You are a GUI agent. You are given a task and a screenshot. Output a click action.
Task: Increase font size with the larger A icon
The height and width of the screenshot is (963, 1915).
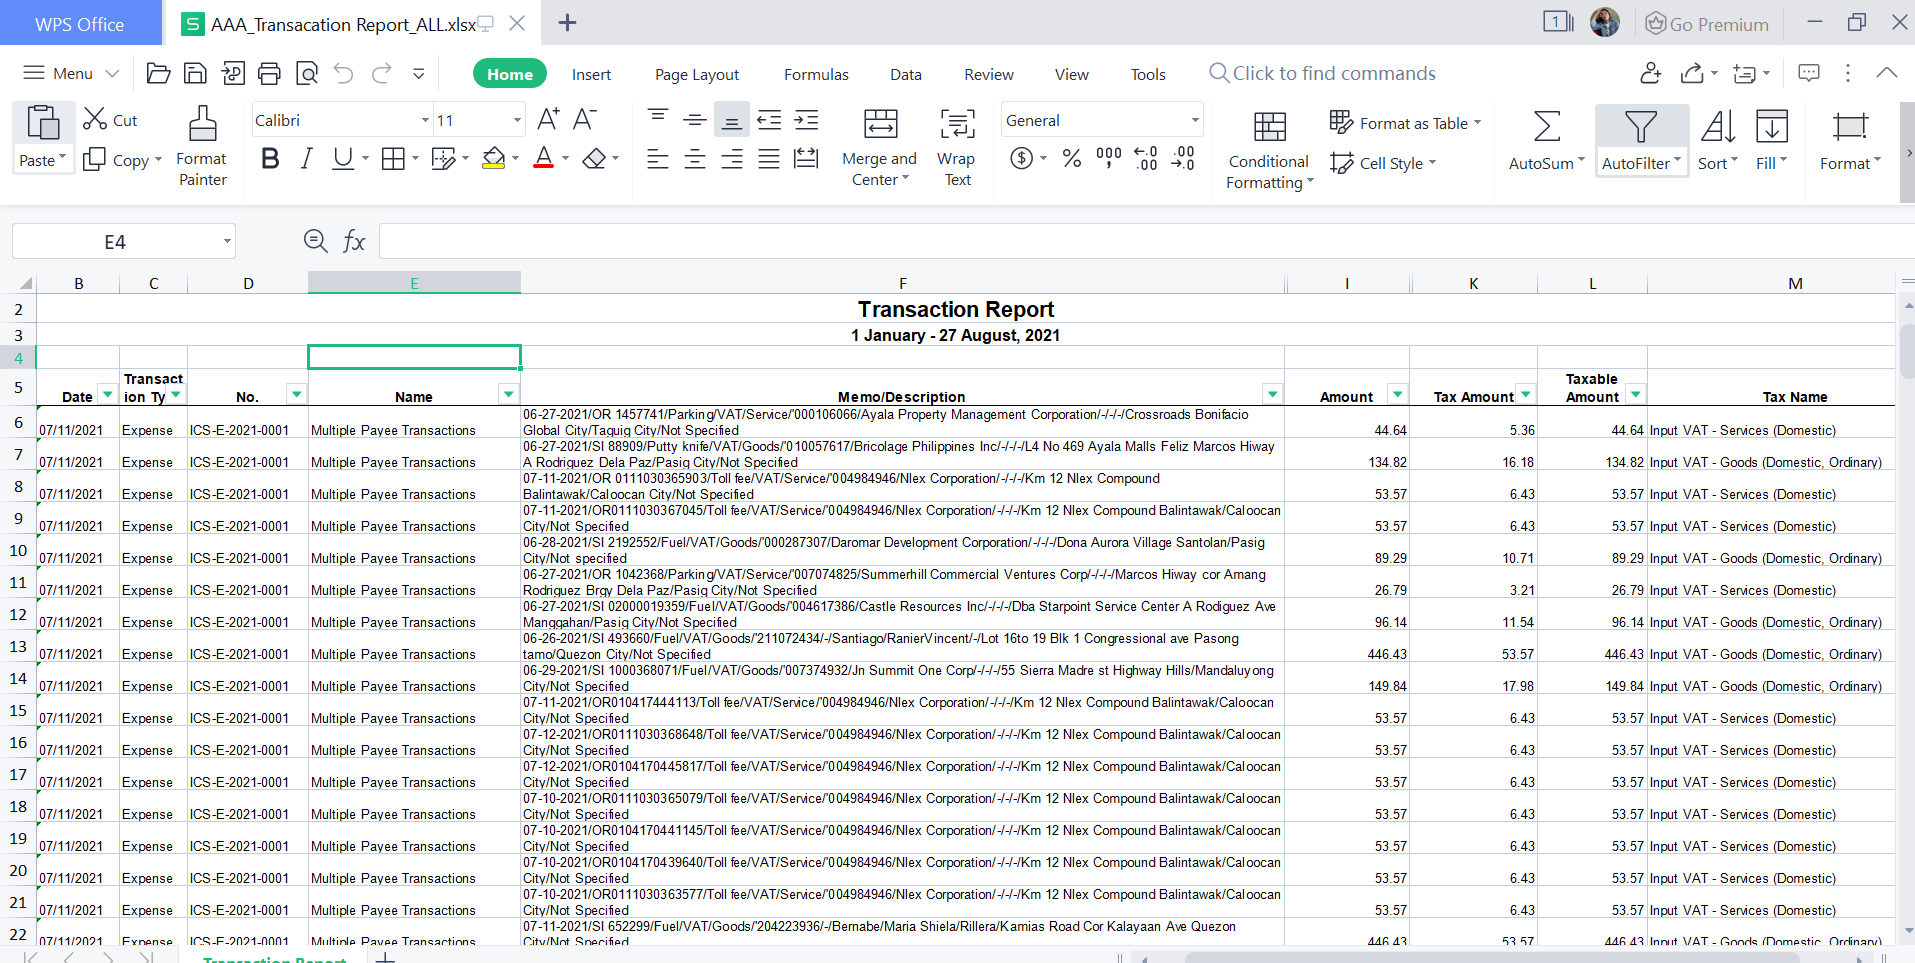(548, 120)
